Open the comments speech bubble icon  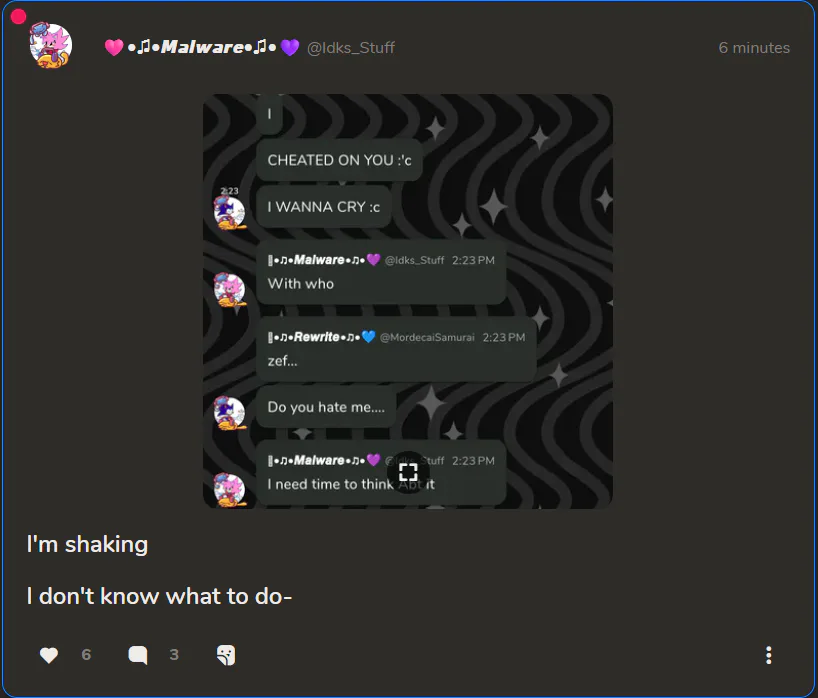(x=138, y=655)
